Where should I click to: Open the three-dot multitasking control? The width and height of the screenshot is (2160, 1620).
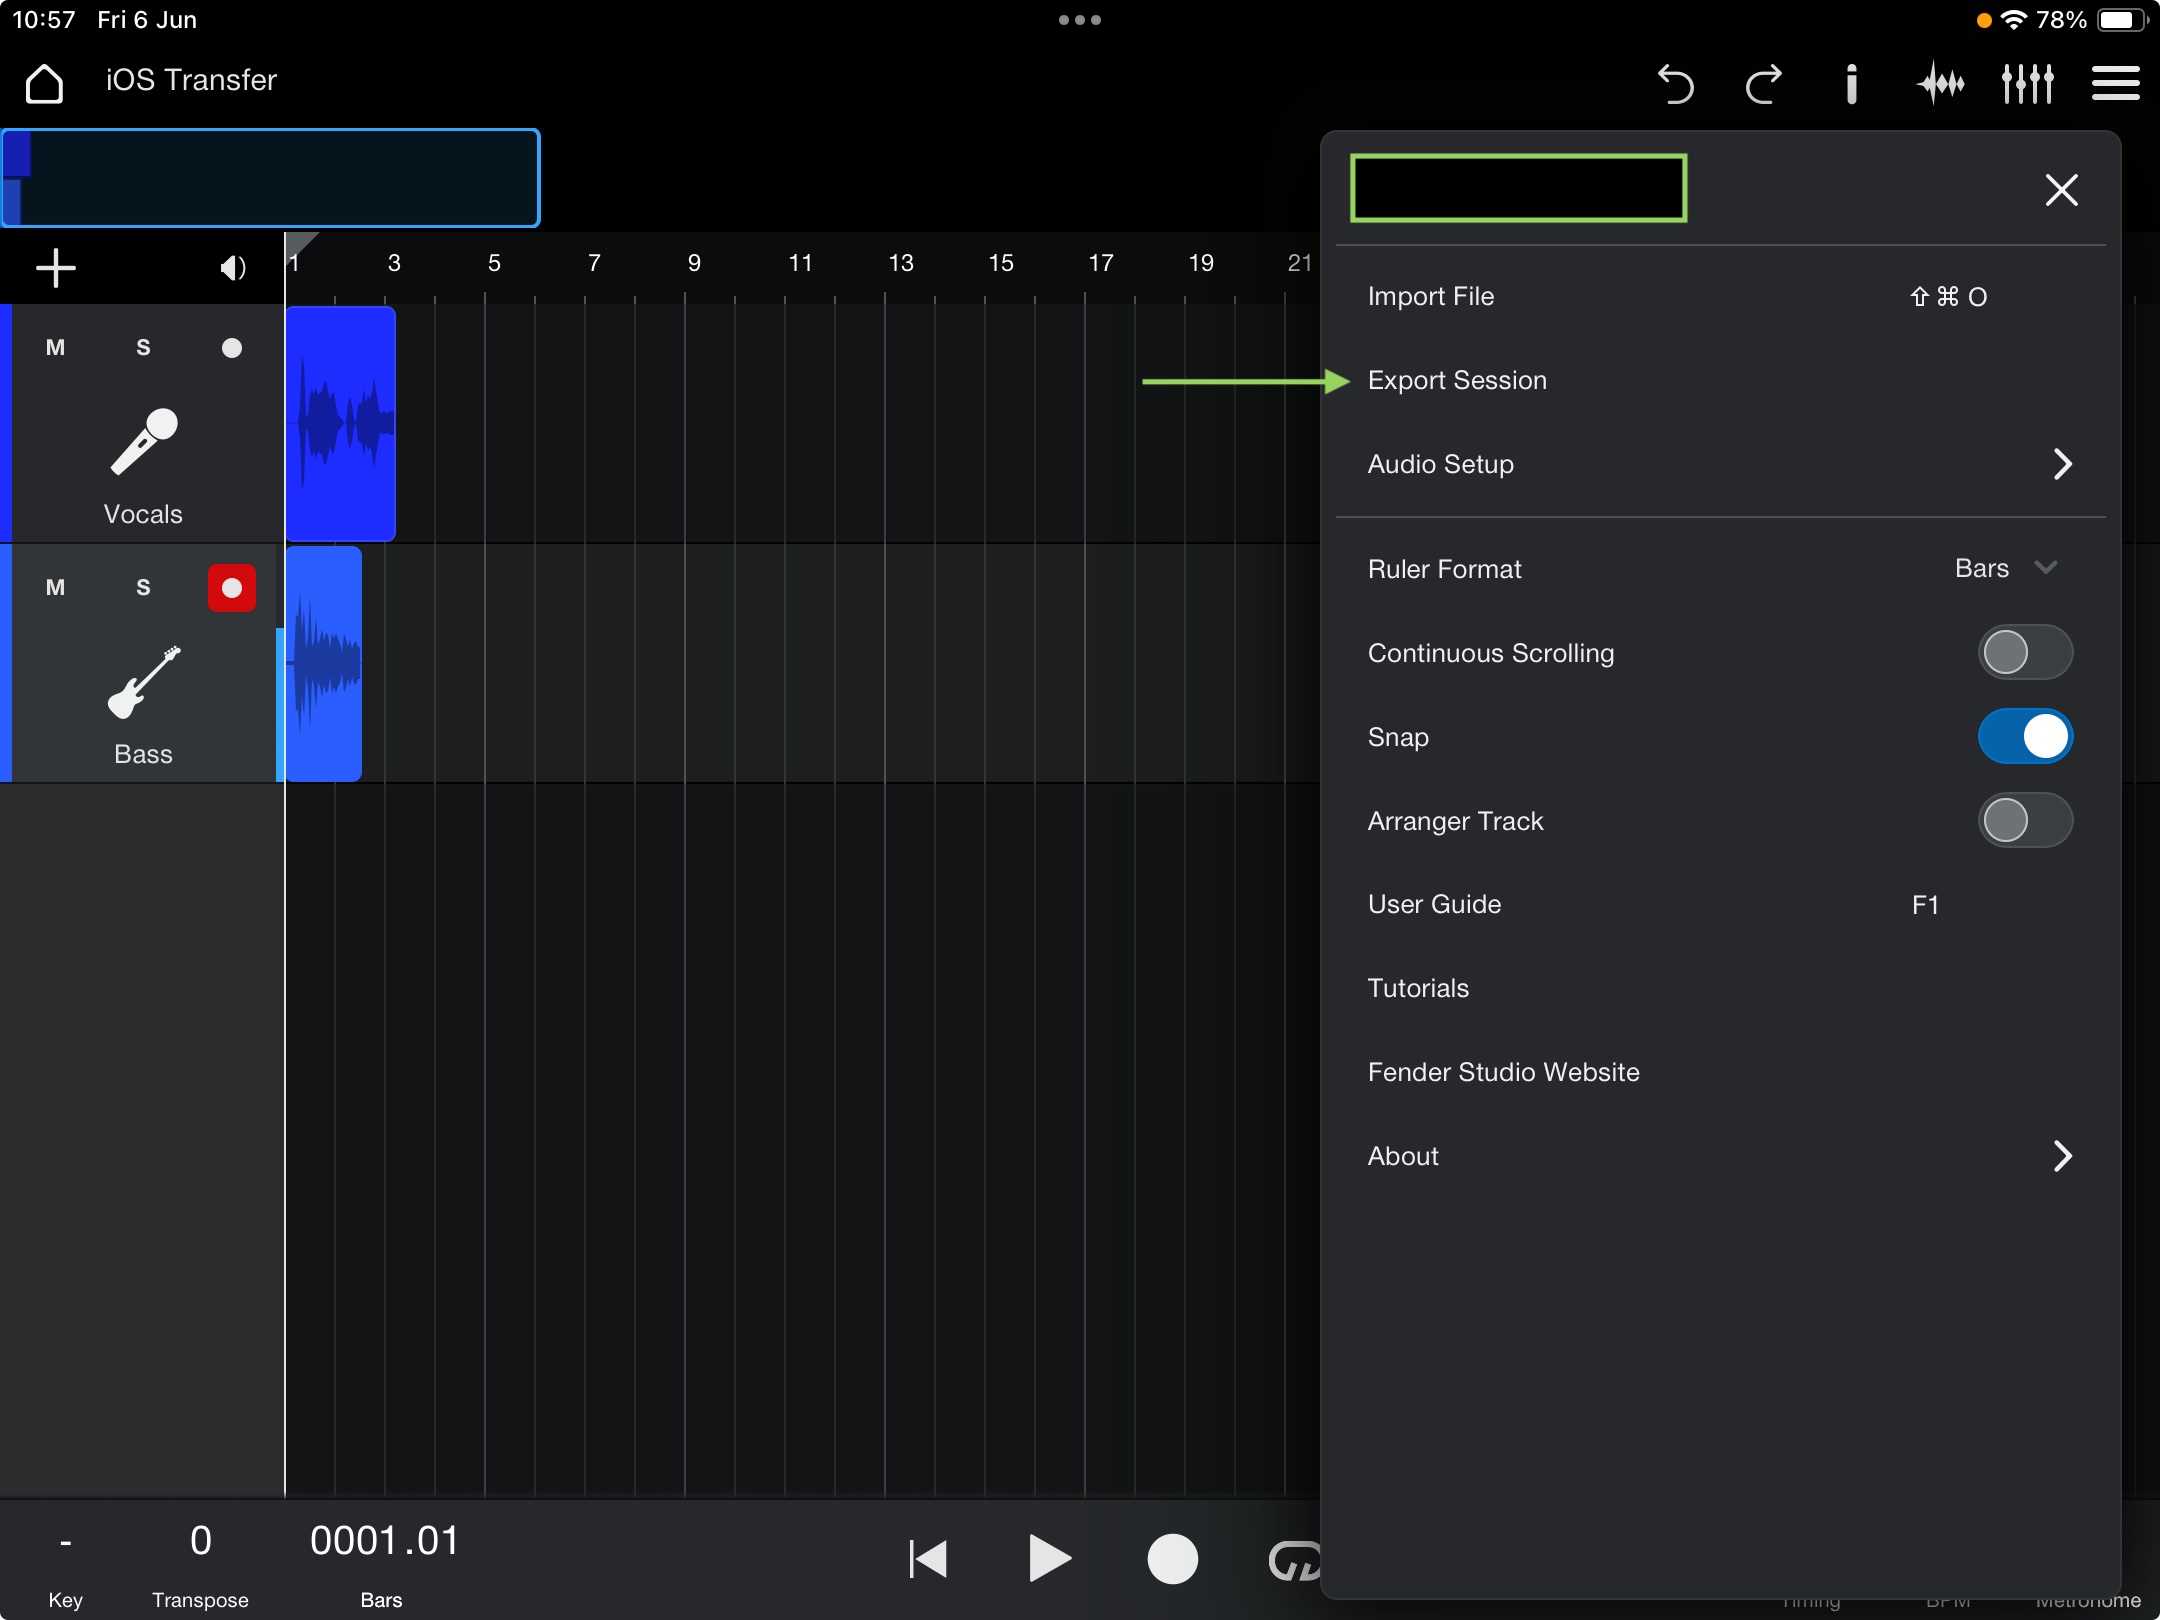(x=1080, y=20)
